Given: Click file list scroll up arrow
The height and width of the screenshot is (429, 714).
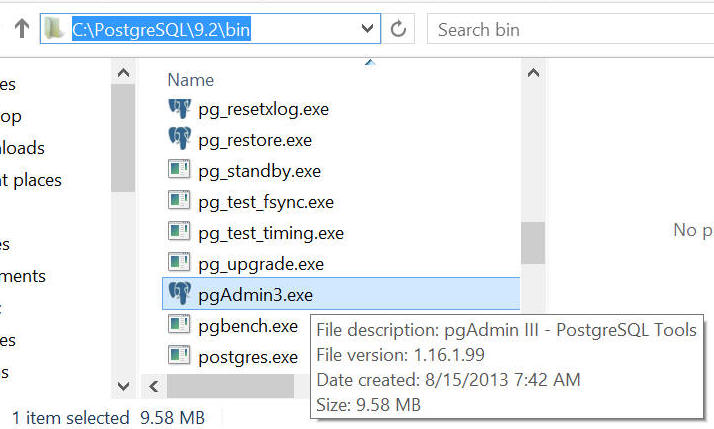Looking at the screenshot, I should [x=533, y=73].
